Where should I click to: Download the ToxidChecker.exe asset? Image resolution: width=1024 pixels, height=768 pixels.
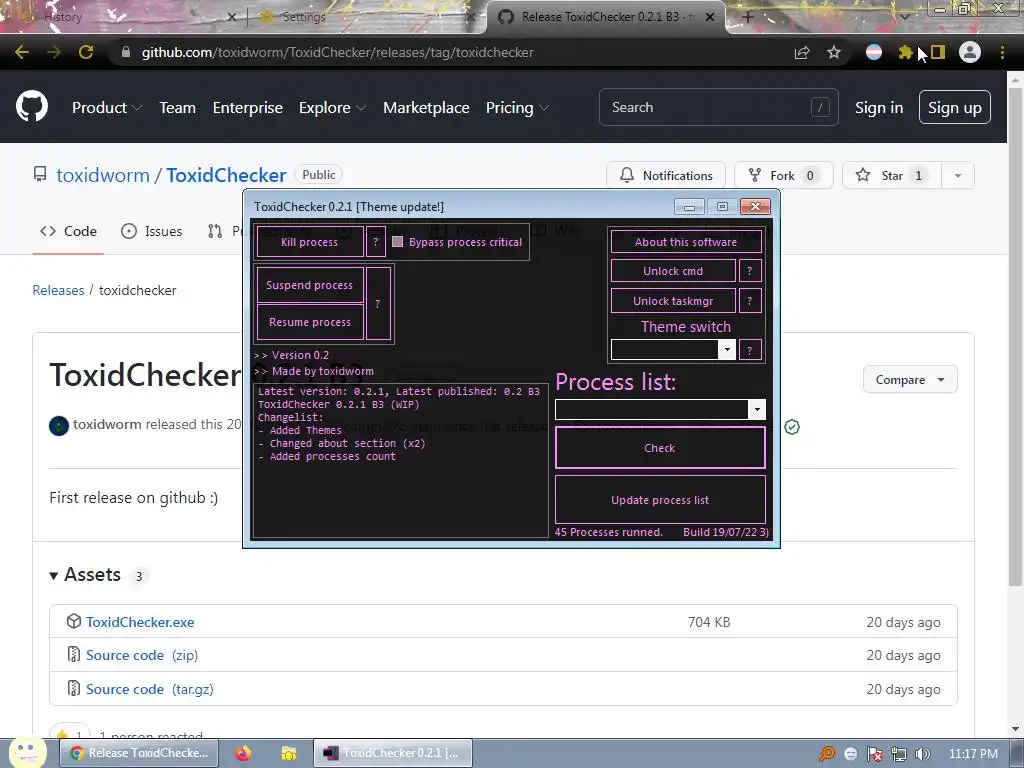(140, 622)
